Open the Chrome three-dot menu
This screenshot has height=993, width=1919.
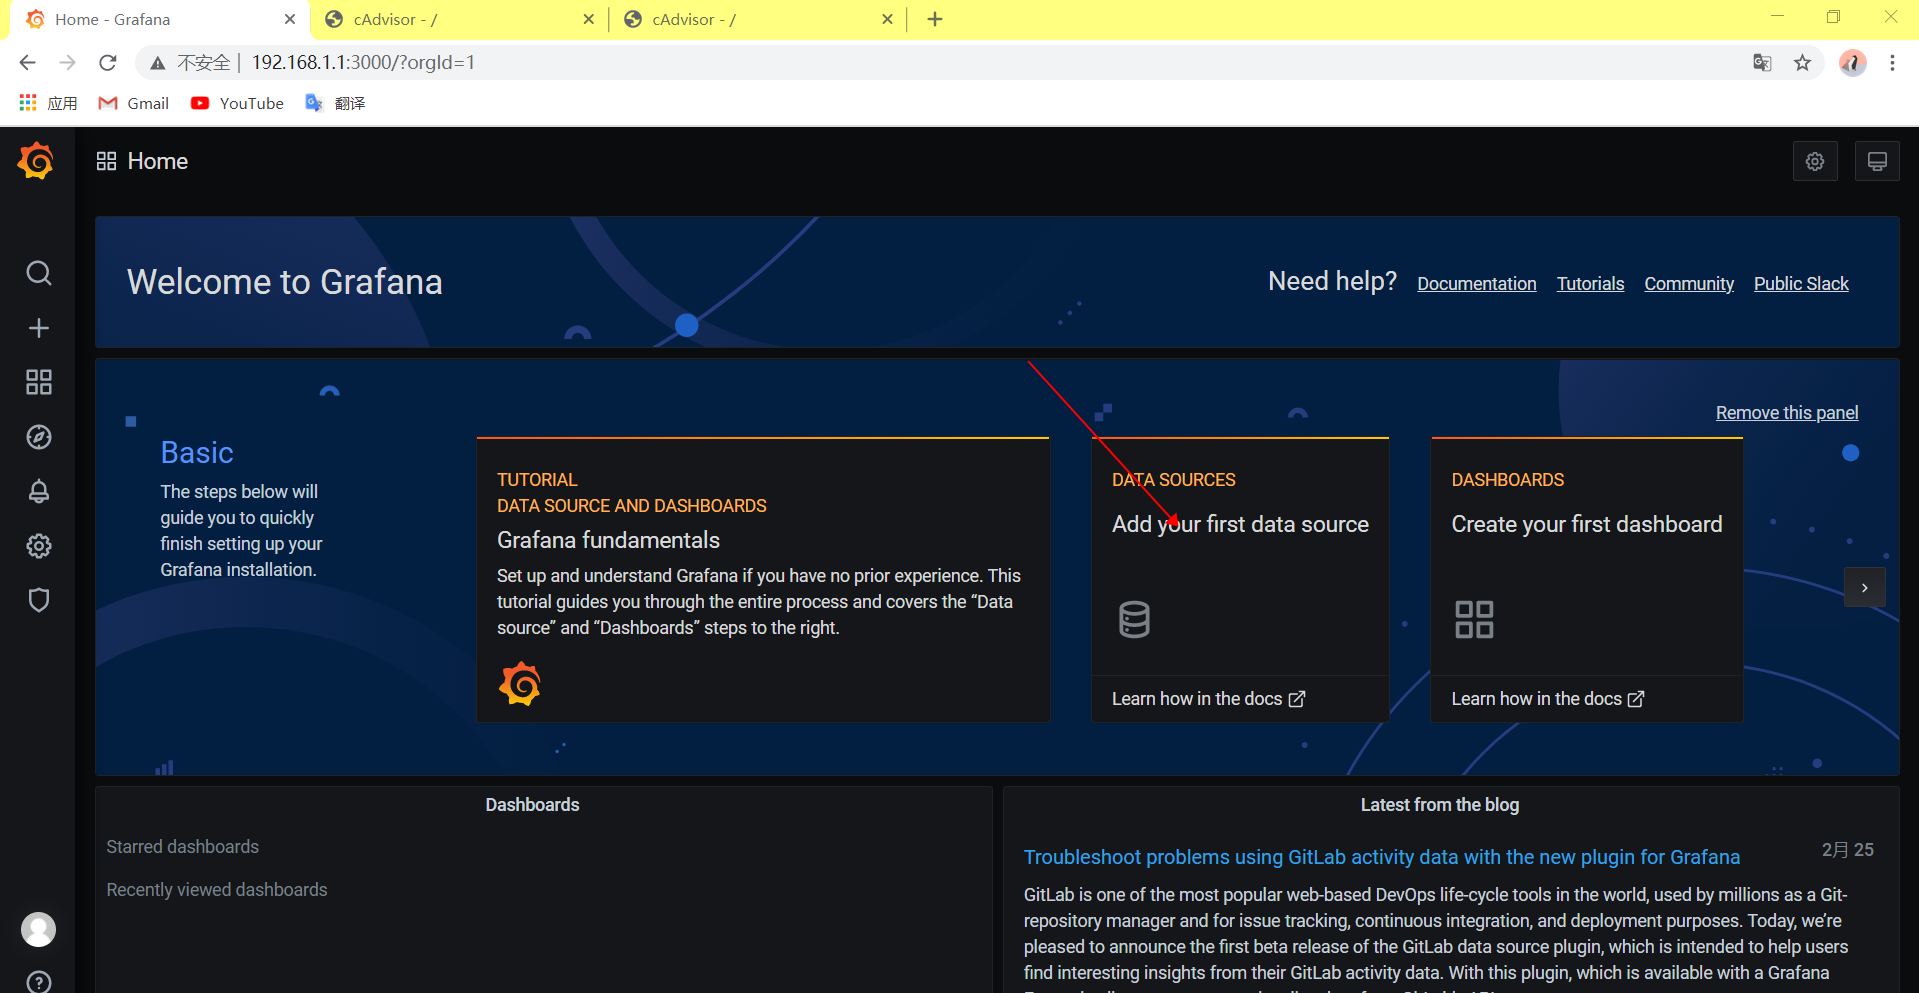coord(1892,63)
